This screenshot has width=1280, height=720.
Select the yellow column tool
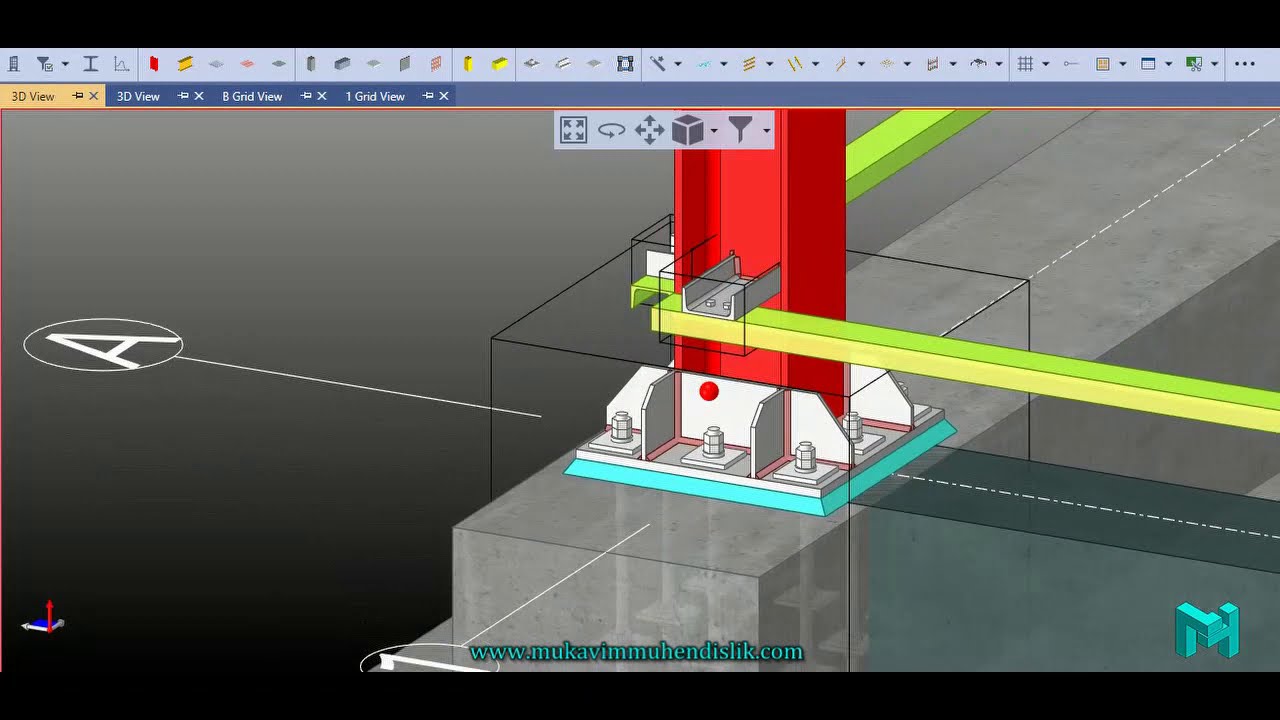tap(468, 64)
